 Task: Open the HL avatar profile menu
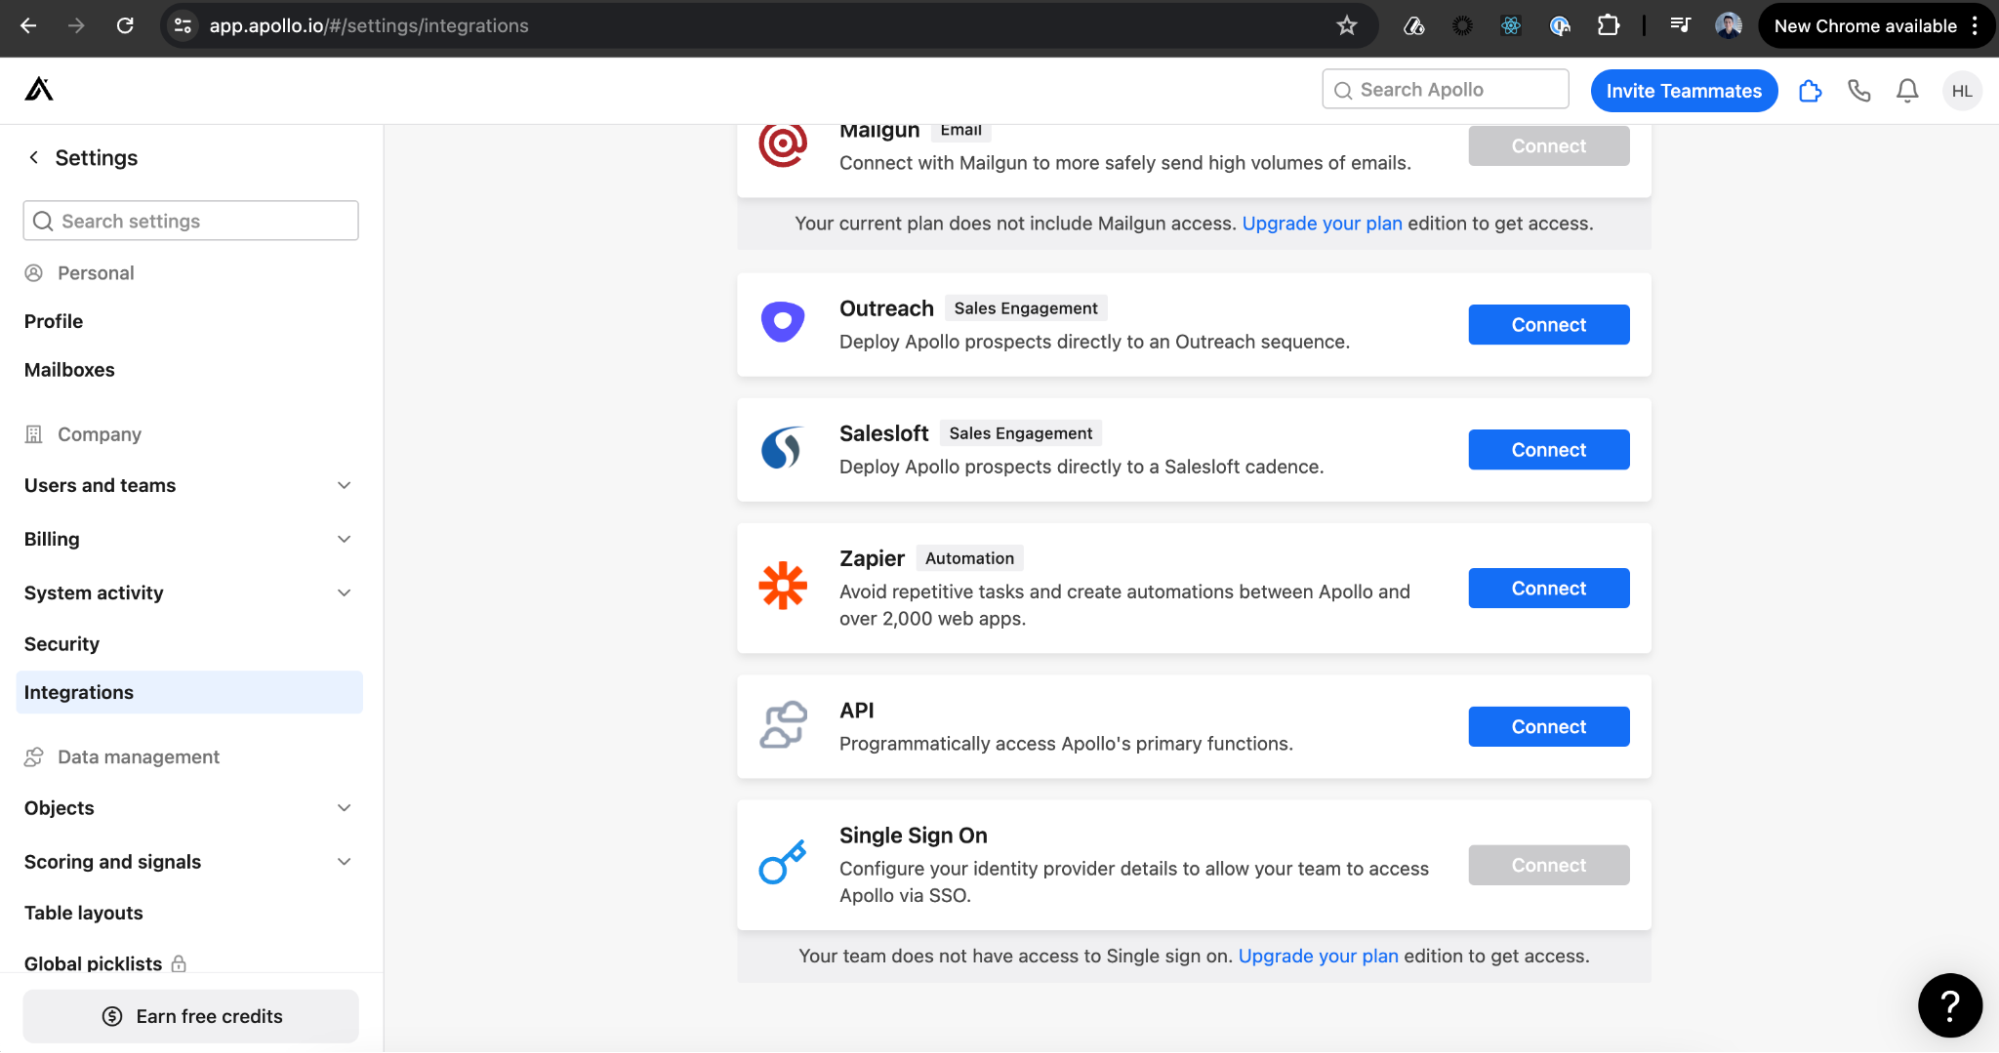click(1962, 90)
